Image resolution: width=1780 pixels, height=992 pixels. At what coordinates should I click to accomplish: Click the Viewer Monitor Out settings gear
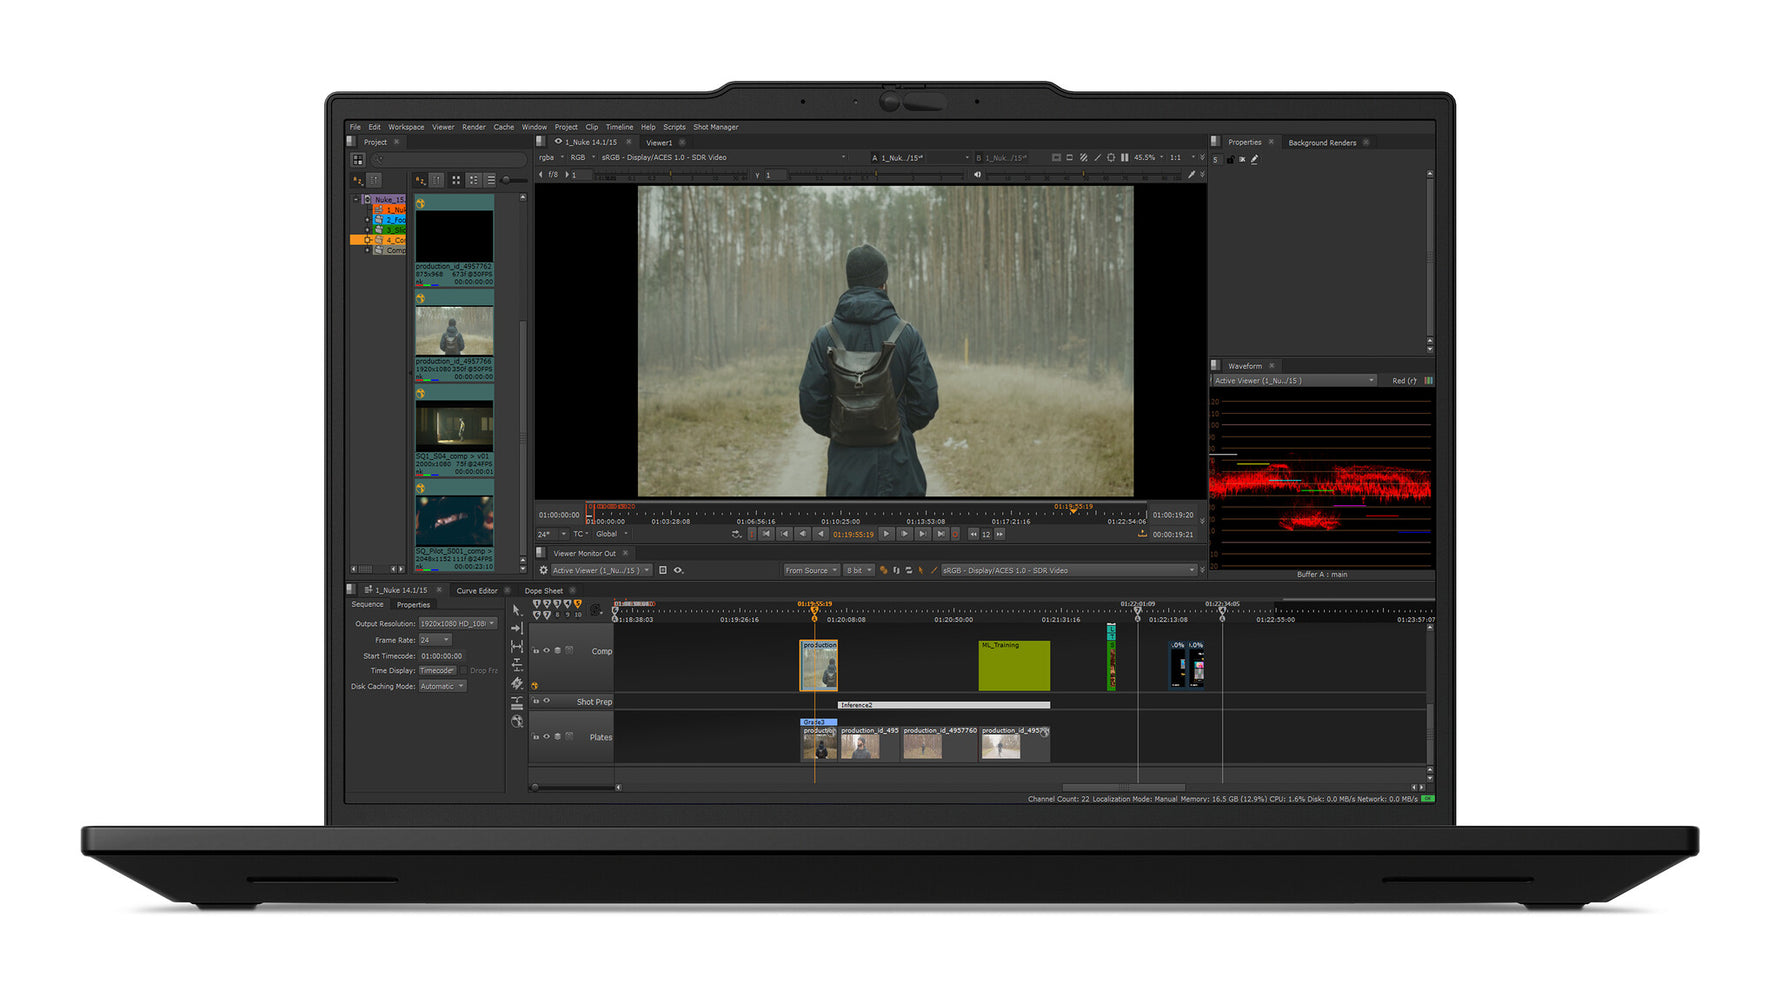pyautogui.click(x=544, y=570)
